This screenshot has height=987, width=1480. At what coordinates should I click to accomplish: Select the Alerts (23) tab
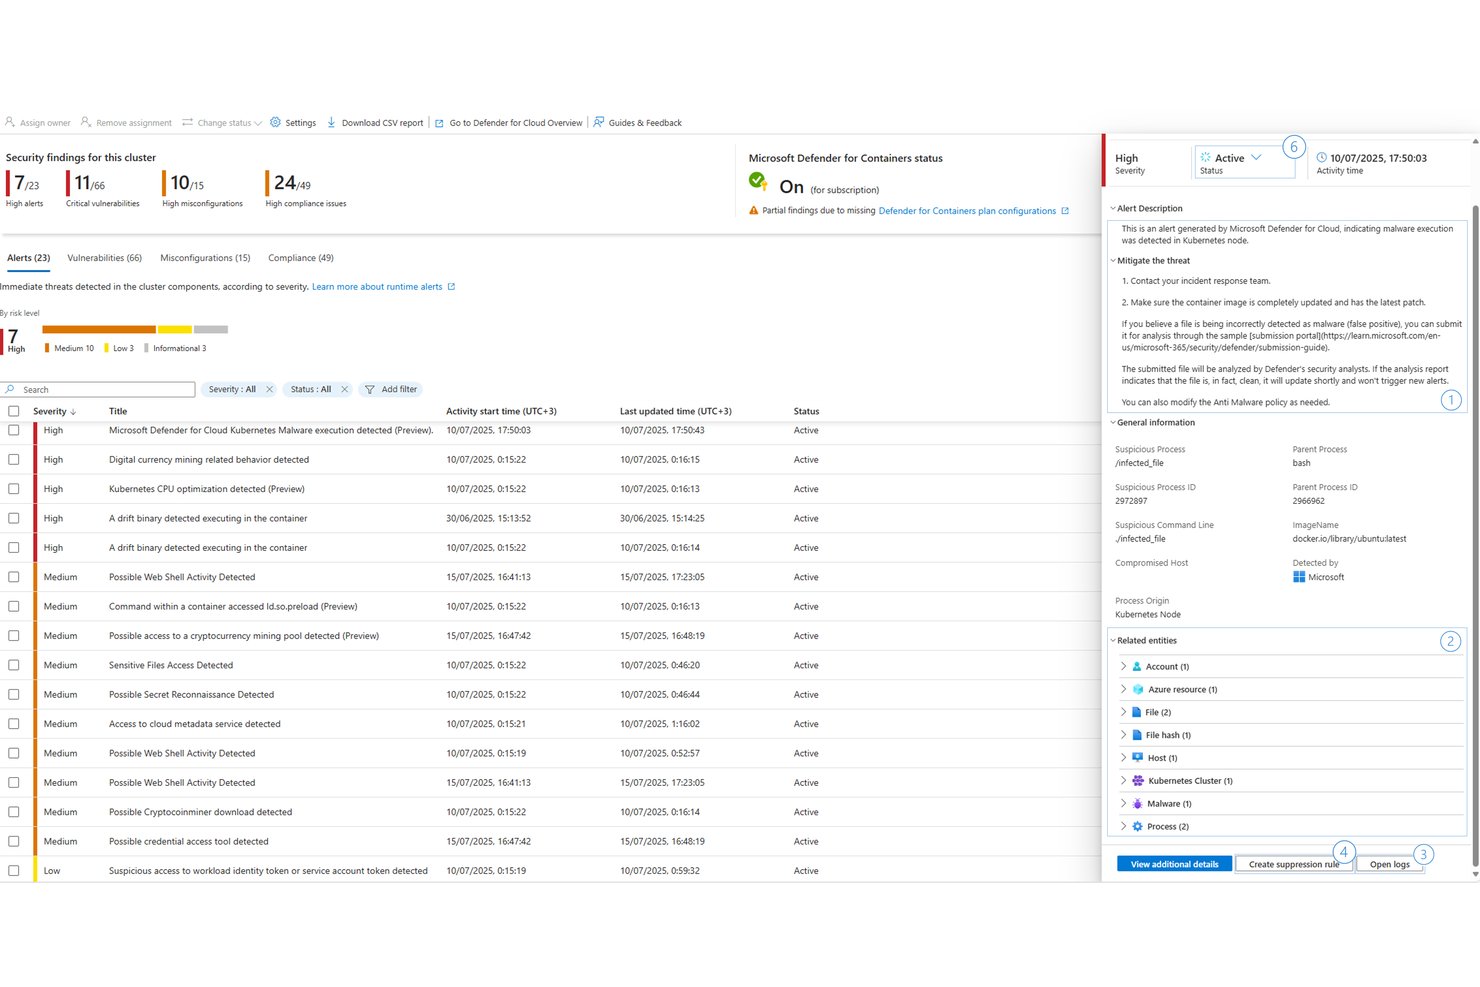(28, 258)
